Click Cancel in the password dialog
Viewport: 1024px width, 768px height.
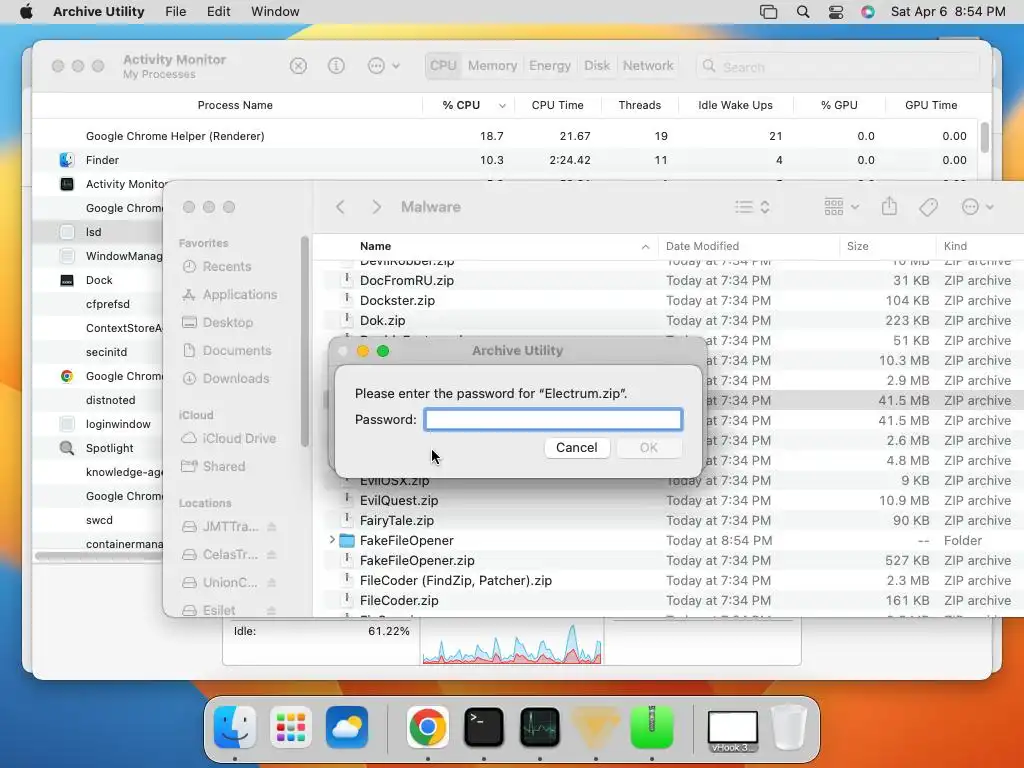tap(576, 447)
